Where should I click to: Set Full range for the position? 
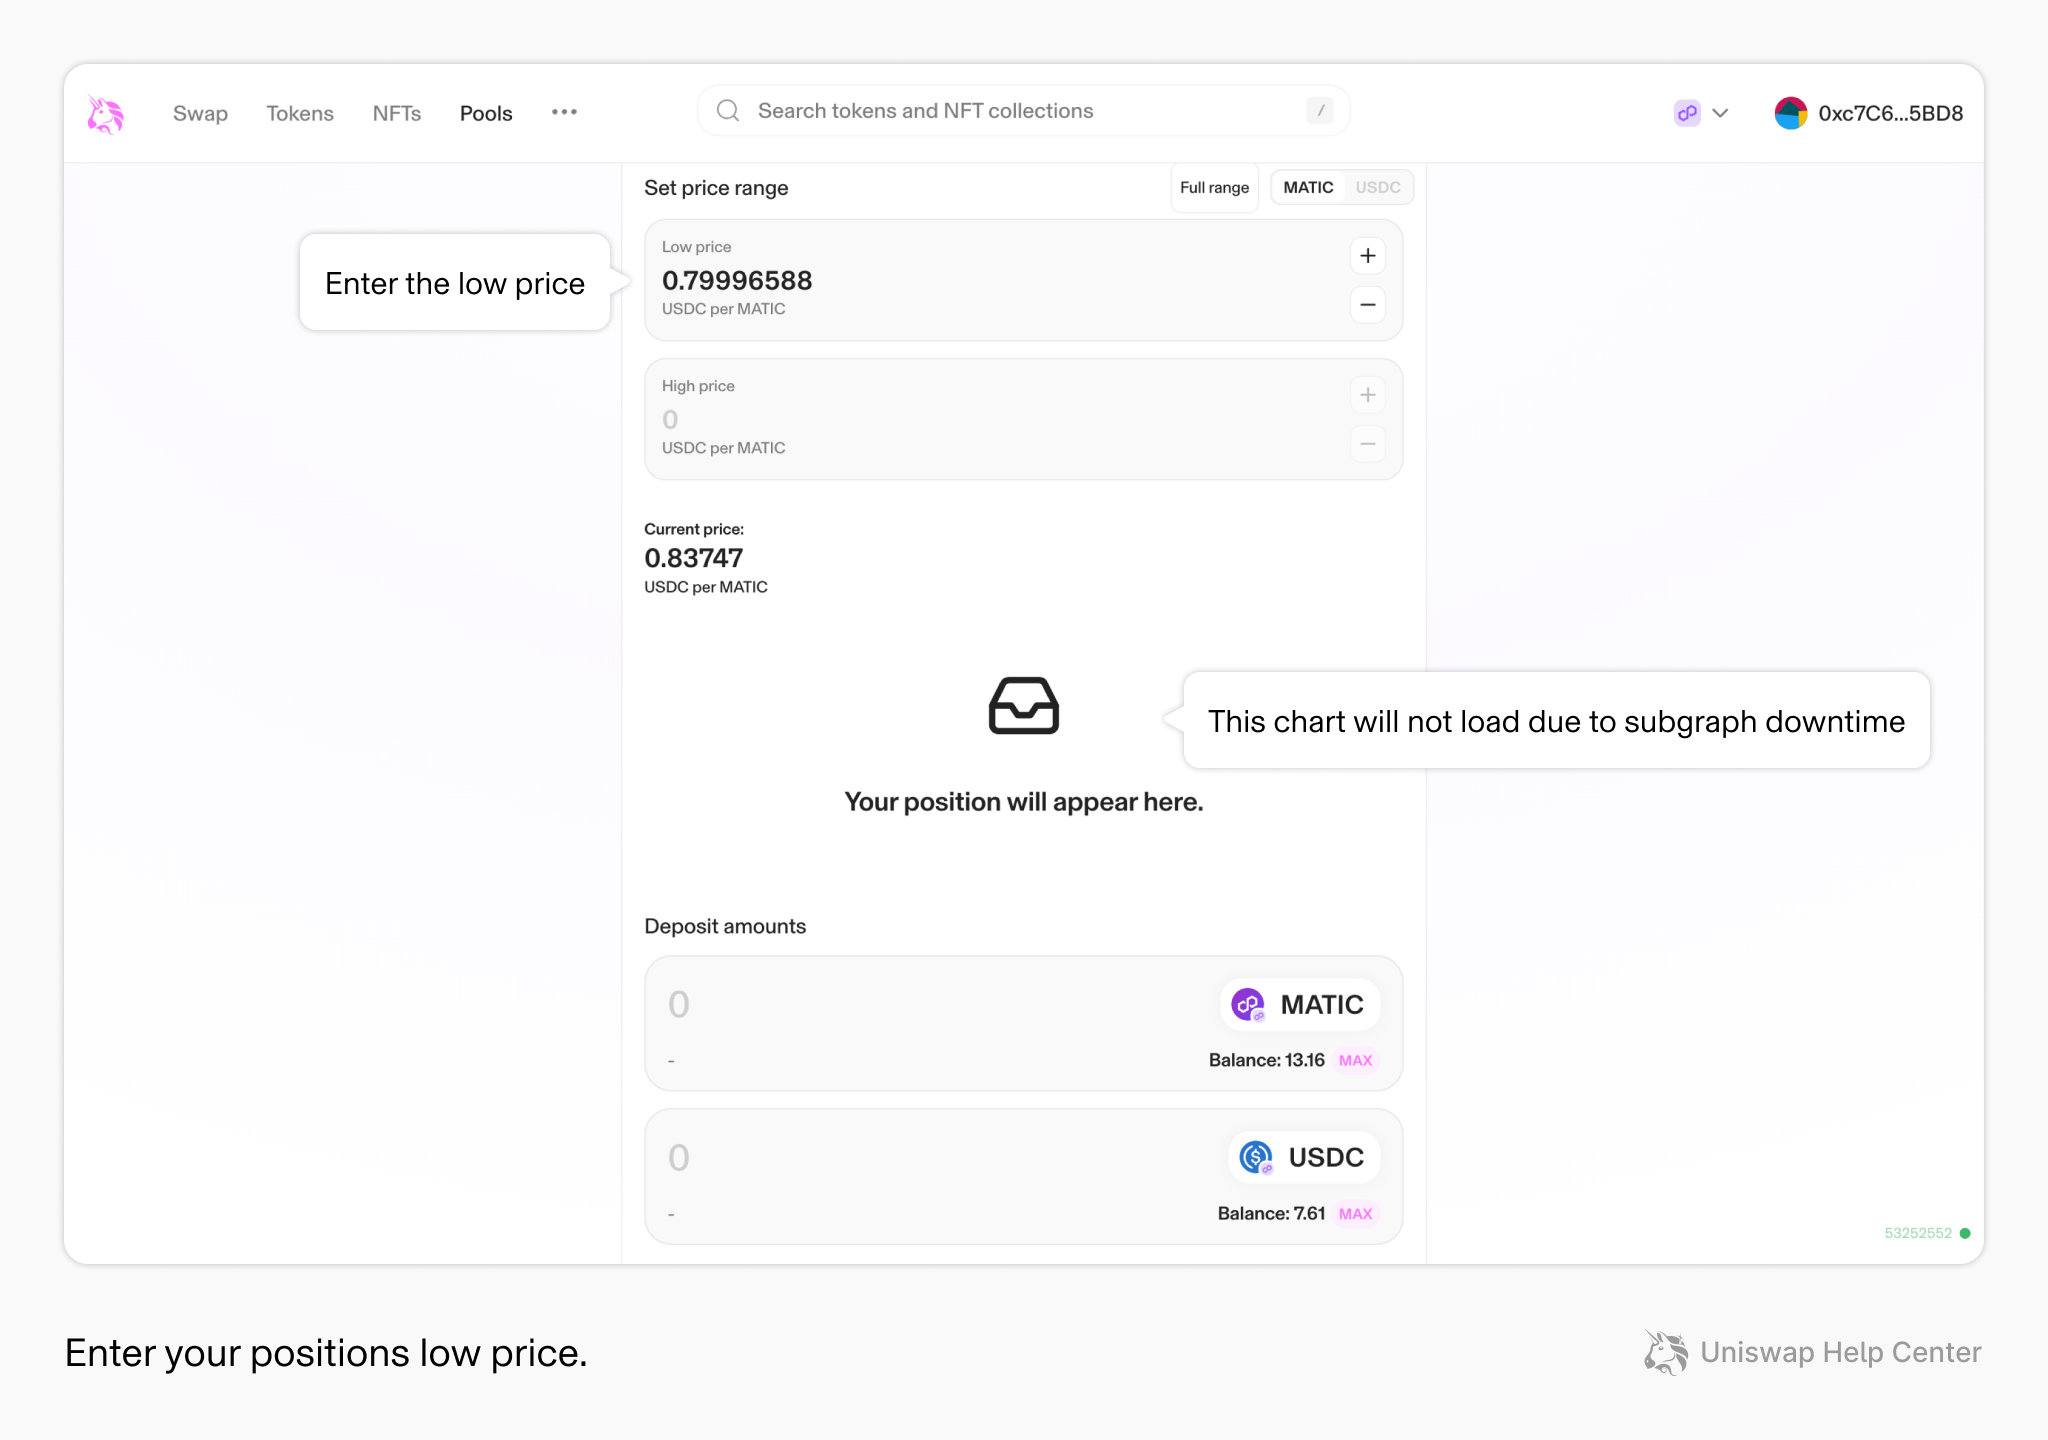tap(1214, 188)
